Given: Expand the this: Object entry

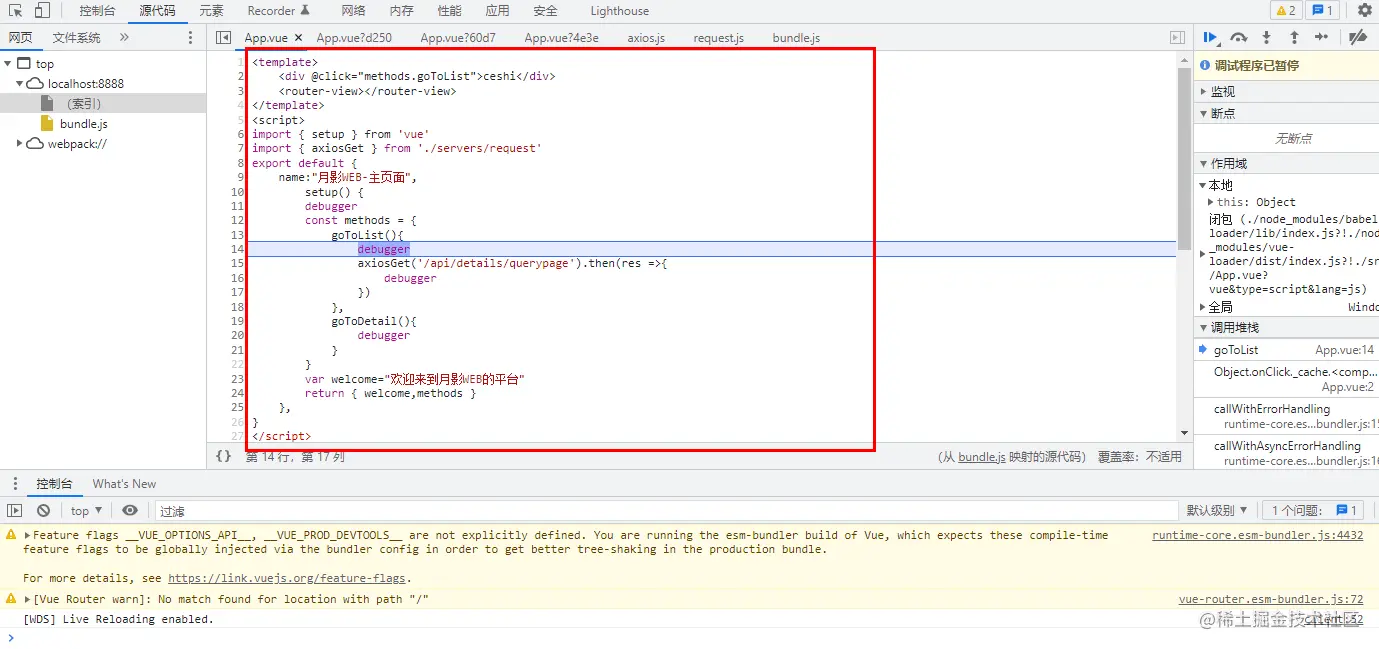Looking at the screenshot, I should tap(1211, 202).
